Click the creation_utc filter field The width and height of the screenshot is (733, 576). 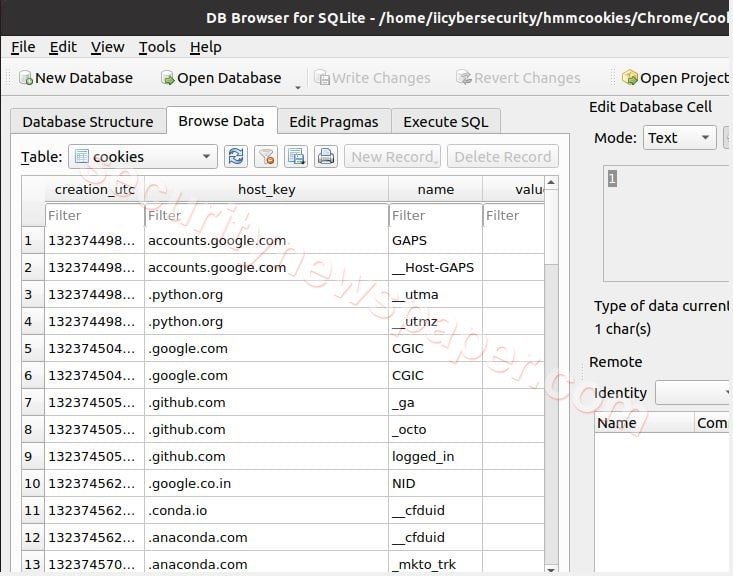pyautogui.click(x=95, y=215)
